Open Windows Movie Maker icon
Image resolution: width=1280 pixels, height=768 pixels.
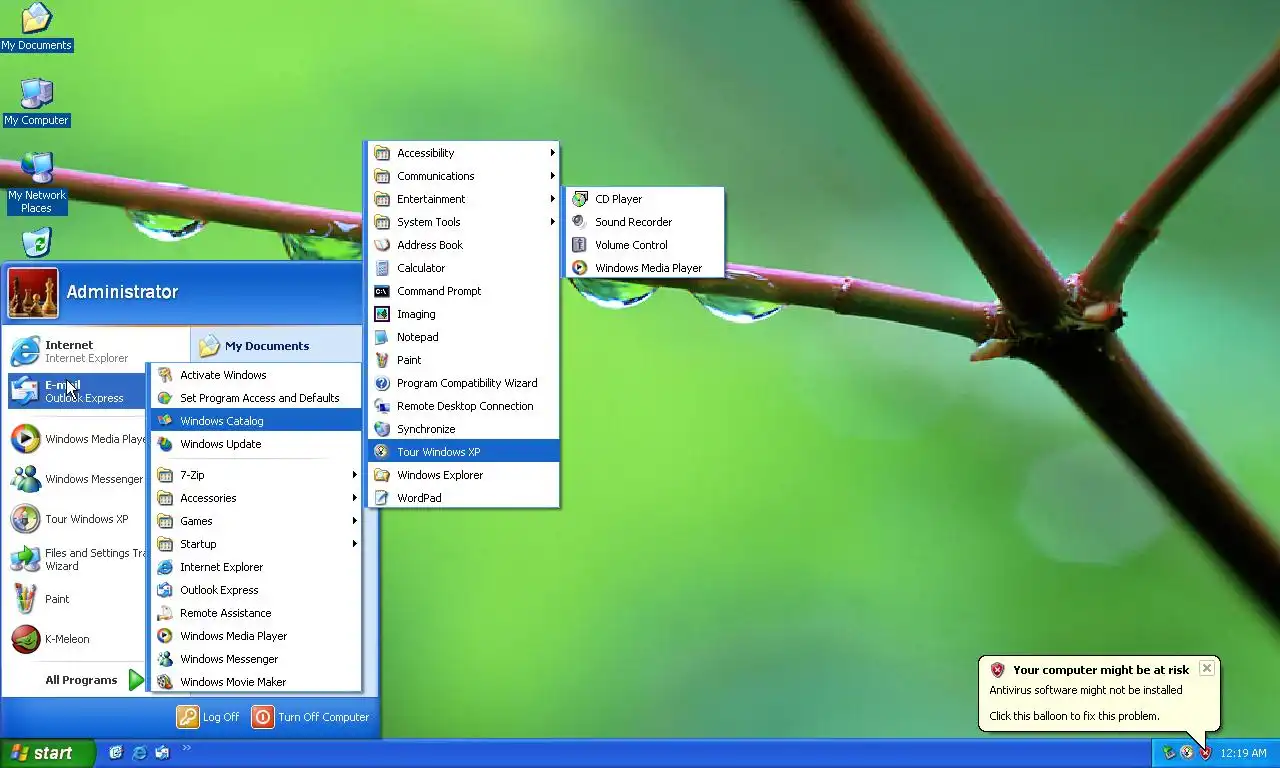tap(164, 682)
